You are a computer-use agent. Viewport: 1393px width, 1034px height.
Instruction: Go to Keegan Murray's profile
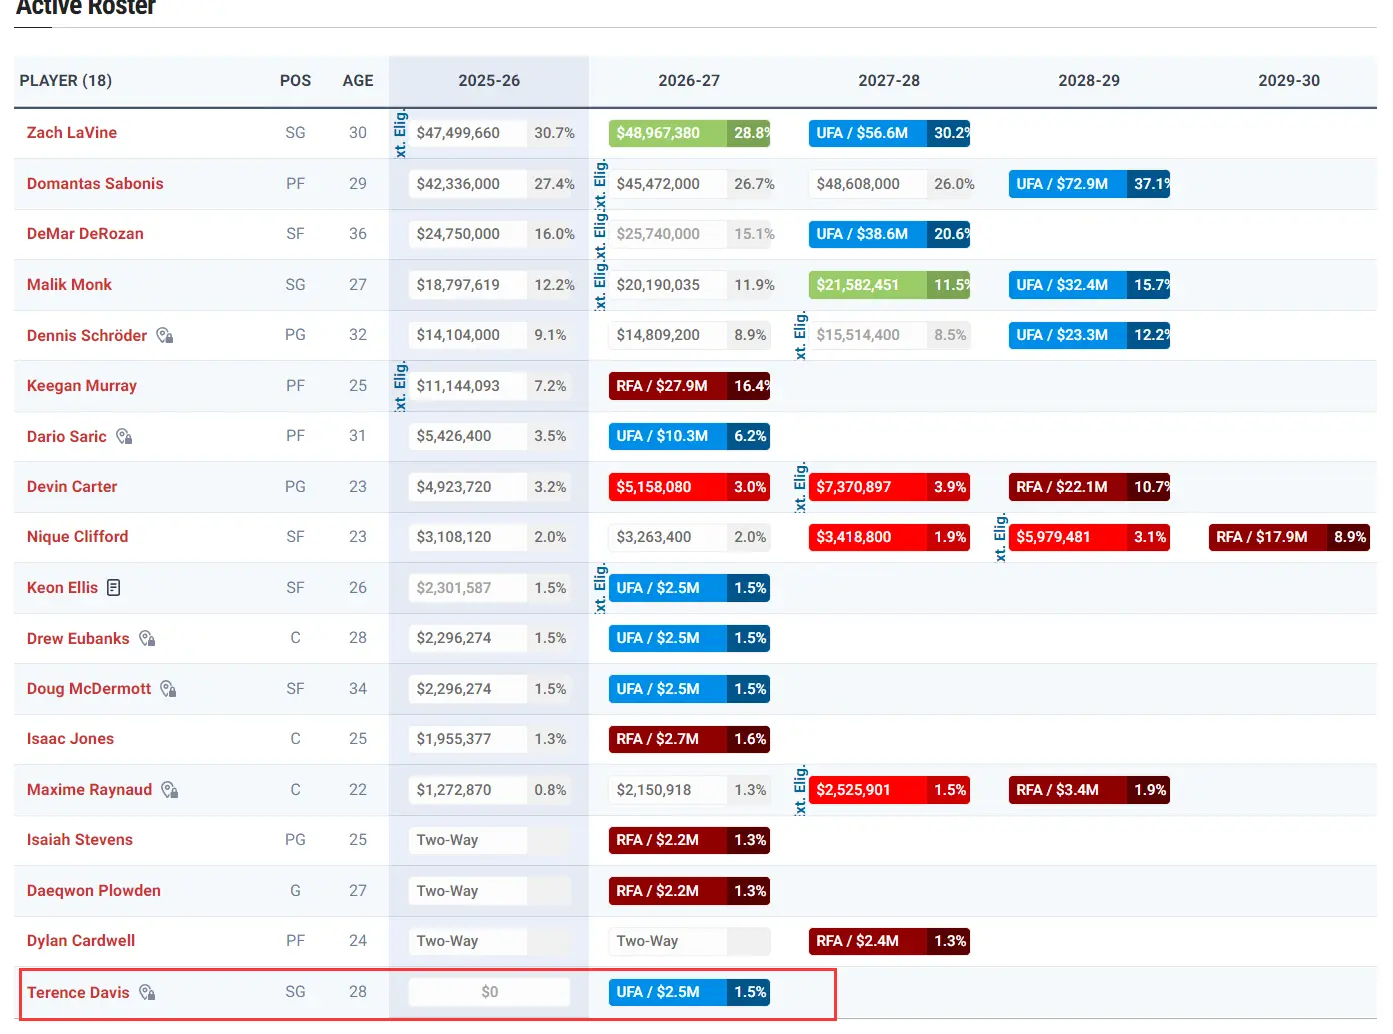(x=82, y=386)
